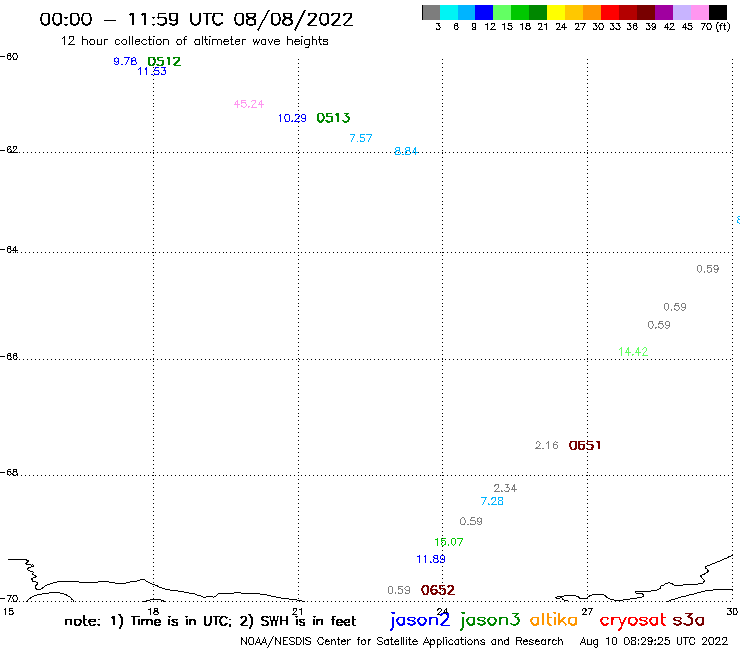Click the gray 2.16 wave height value
Screen dimensions: 740x650
tap(547, 445)
